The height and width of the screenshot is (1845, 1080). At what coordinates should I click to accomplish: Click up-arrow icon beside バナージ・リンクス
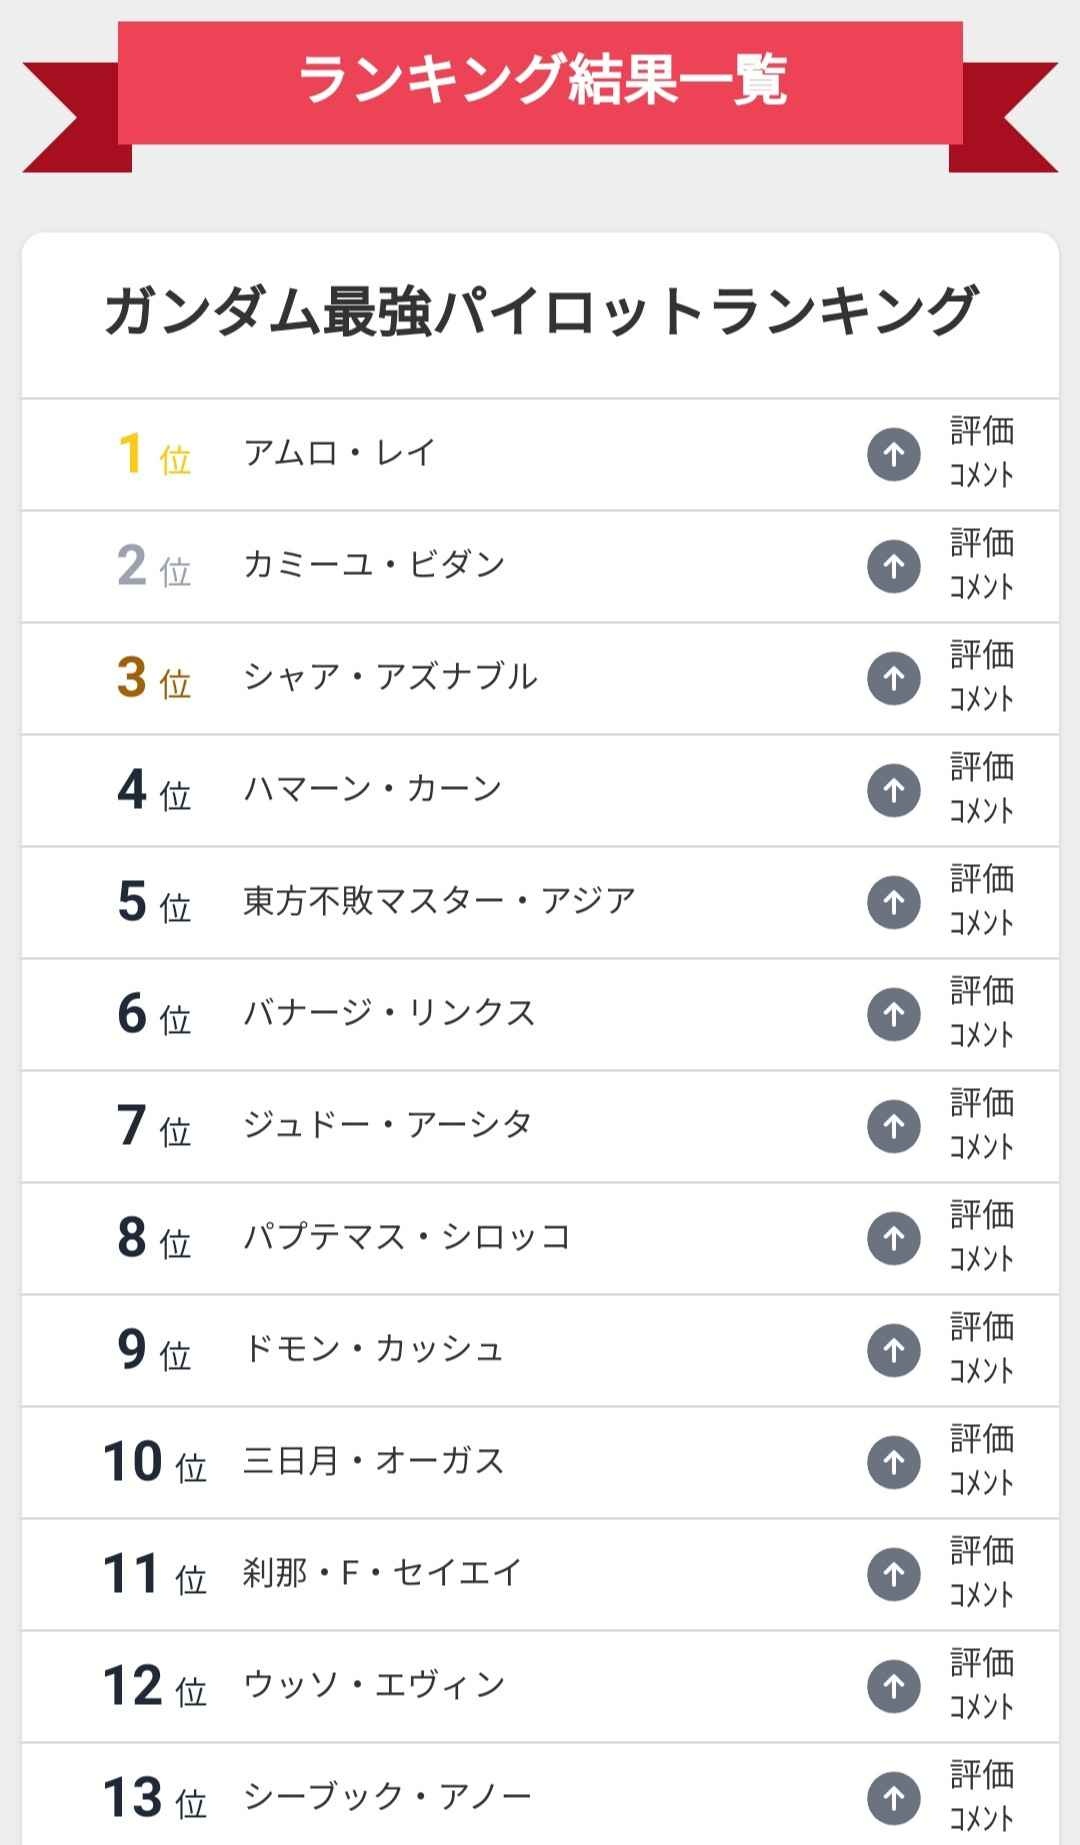[x=893, y=1015]
